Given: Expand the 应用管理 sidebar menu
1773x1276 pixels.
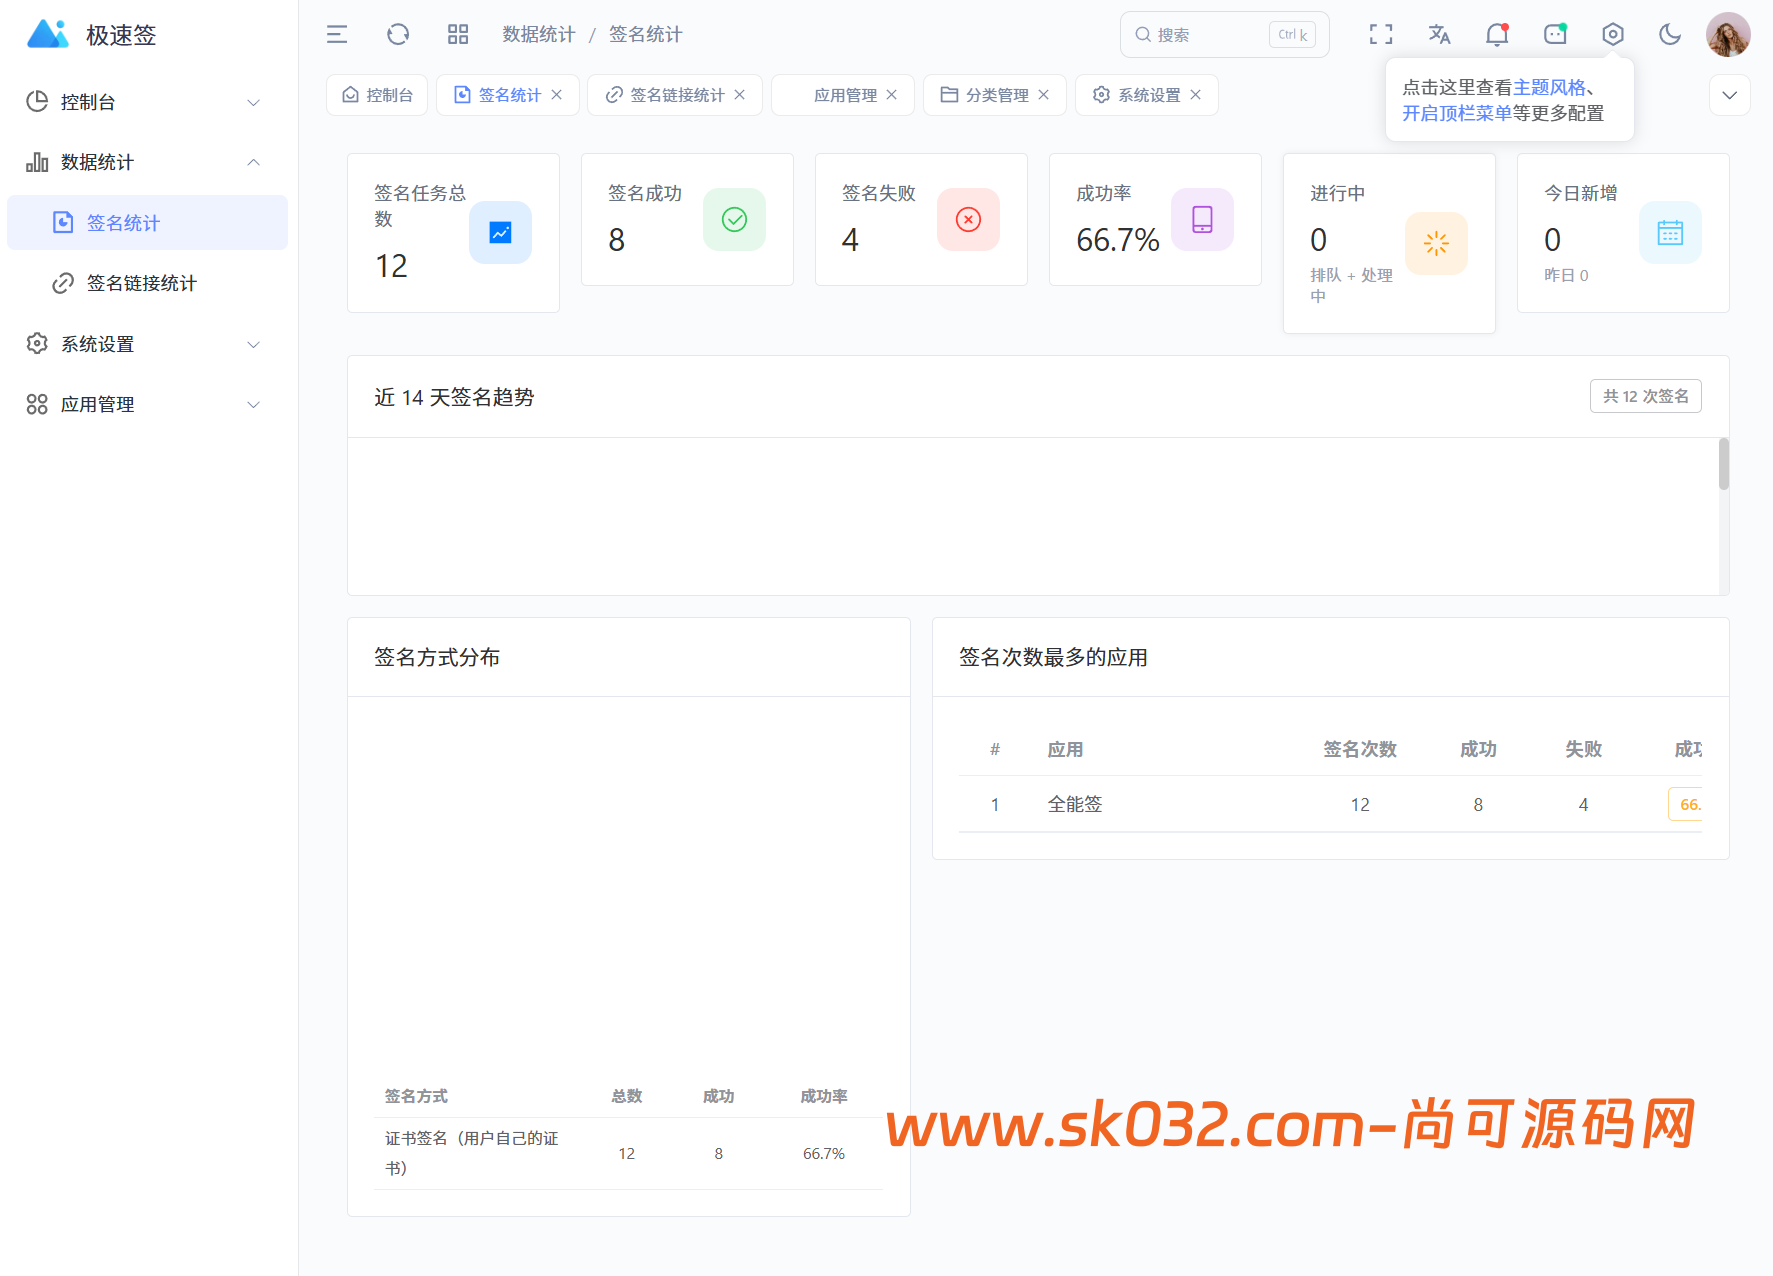Looking at the screenshot, I should [147, 404].
